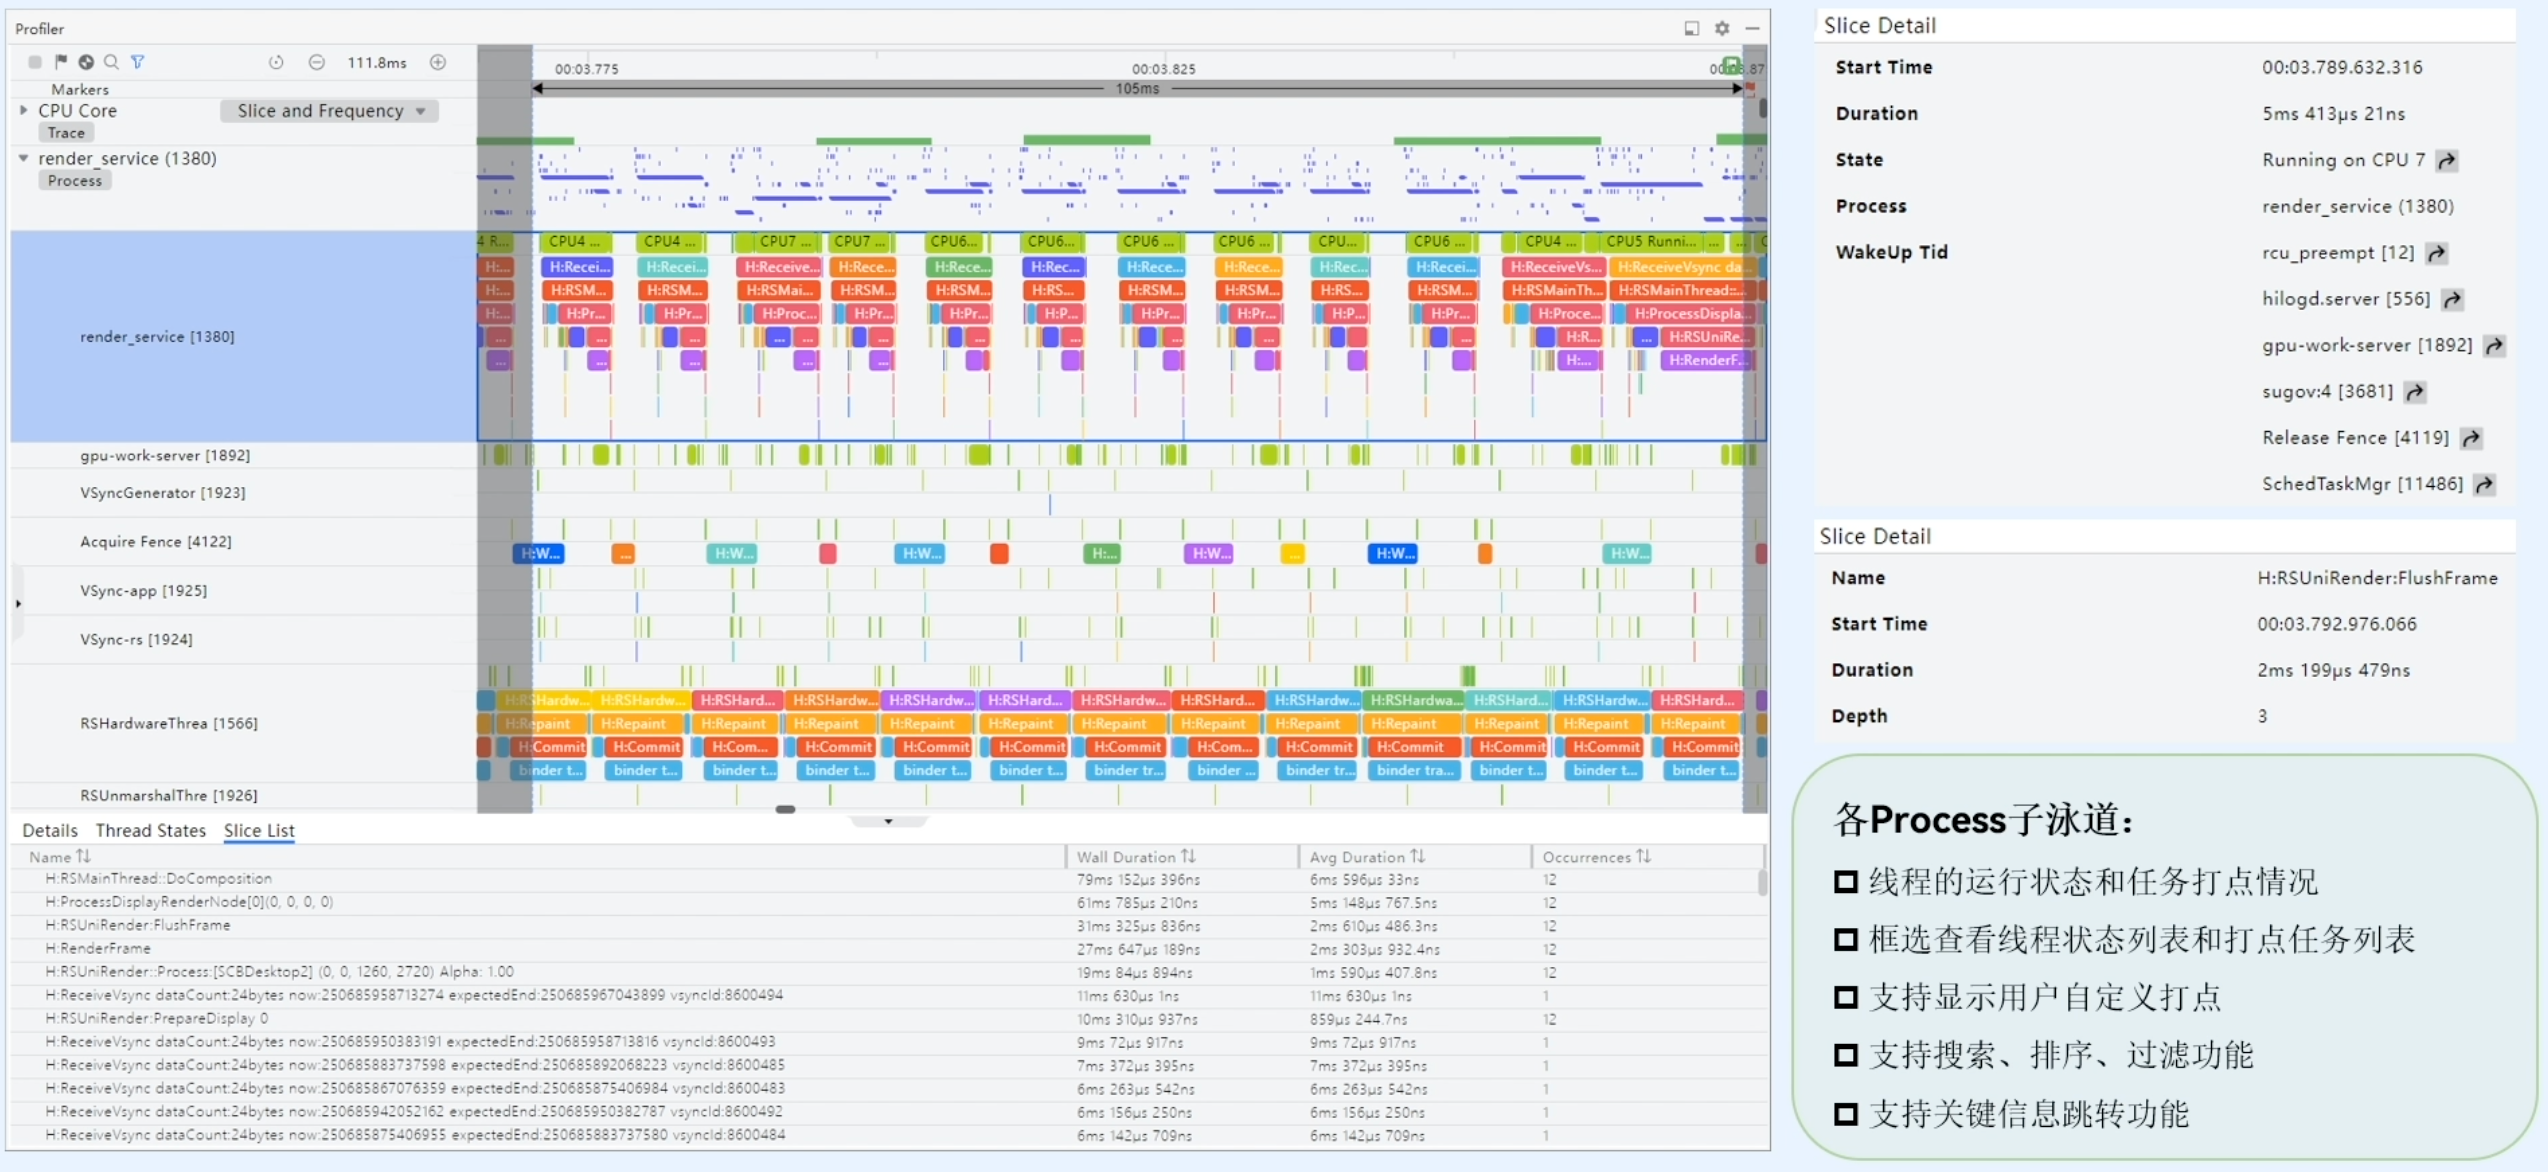This screenshot has width=2548, height=1172.
Task: Click the zoom in plus icon
Action: point(438,62)
